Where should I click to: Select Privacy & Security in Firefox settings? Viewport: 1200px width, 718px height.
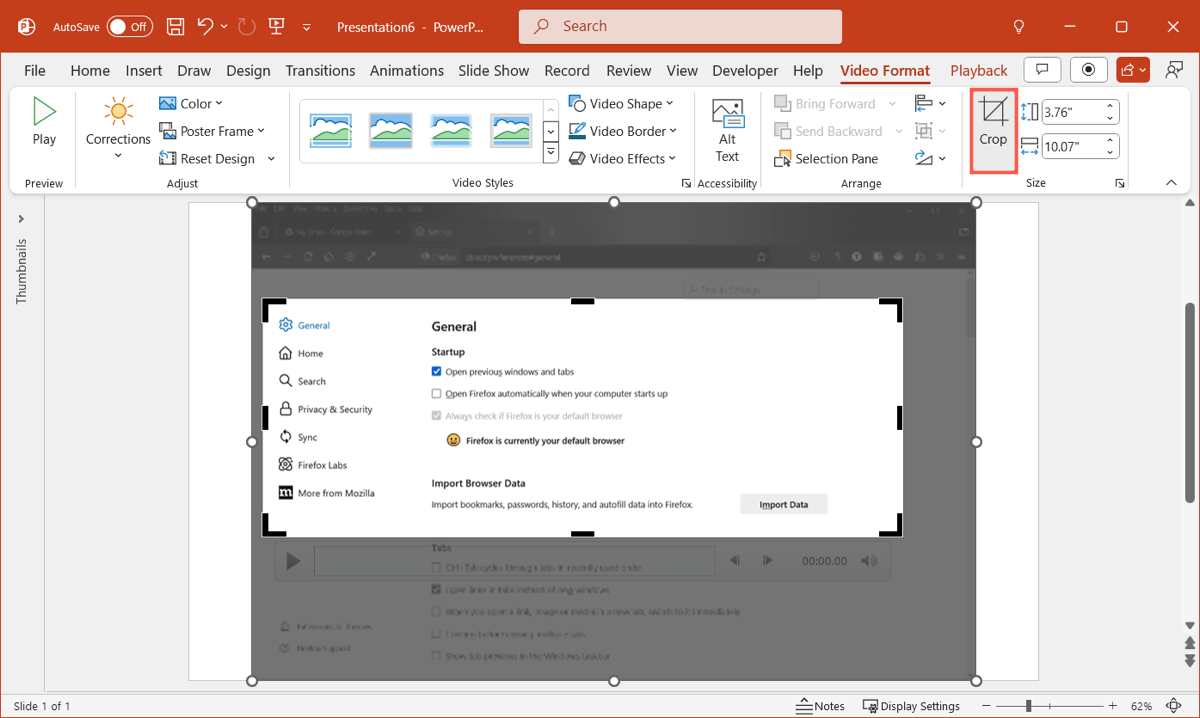pos(326,409)
